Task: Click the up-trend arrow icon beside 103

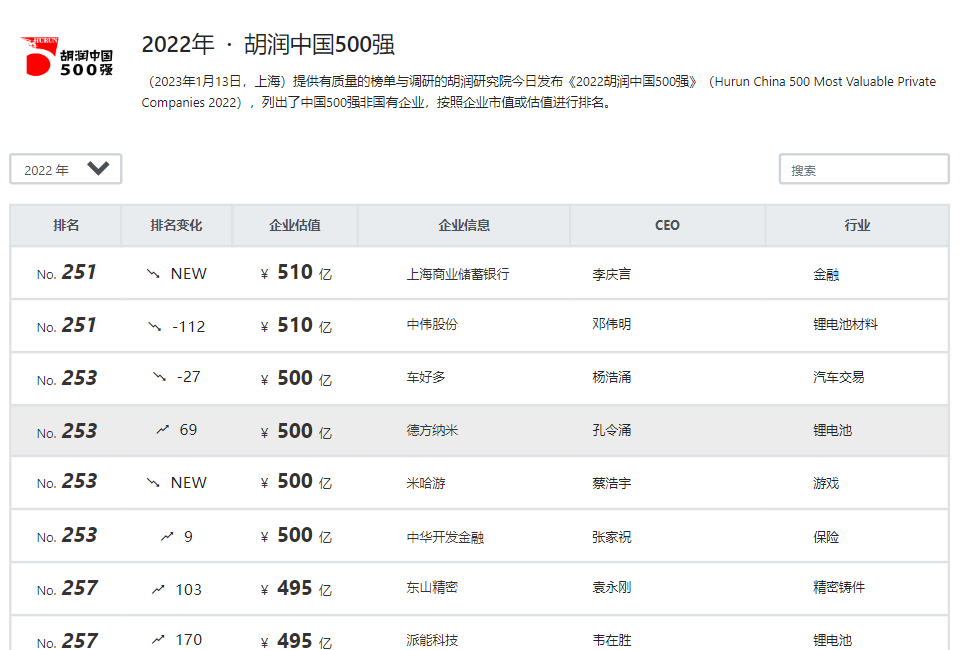Action: click(158, 589)
